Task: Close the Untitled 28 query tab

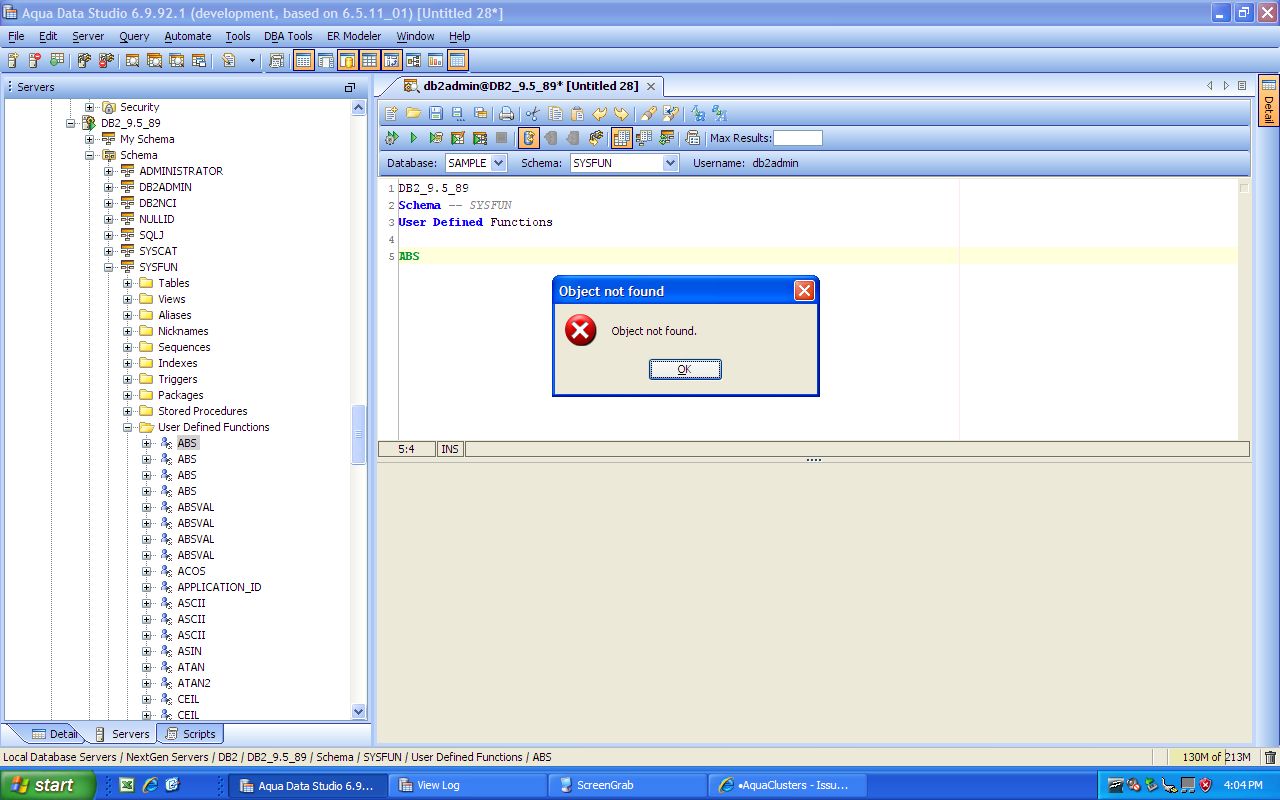Action: 650,86
